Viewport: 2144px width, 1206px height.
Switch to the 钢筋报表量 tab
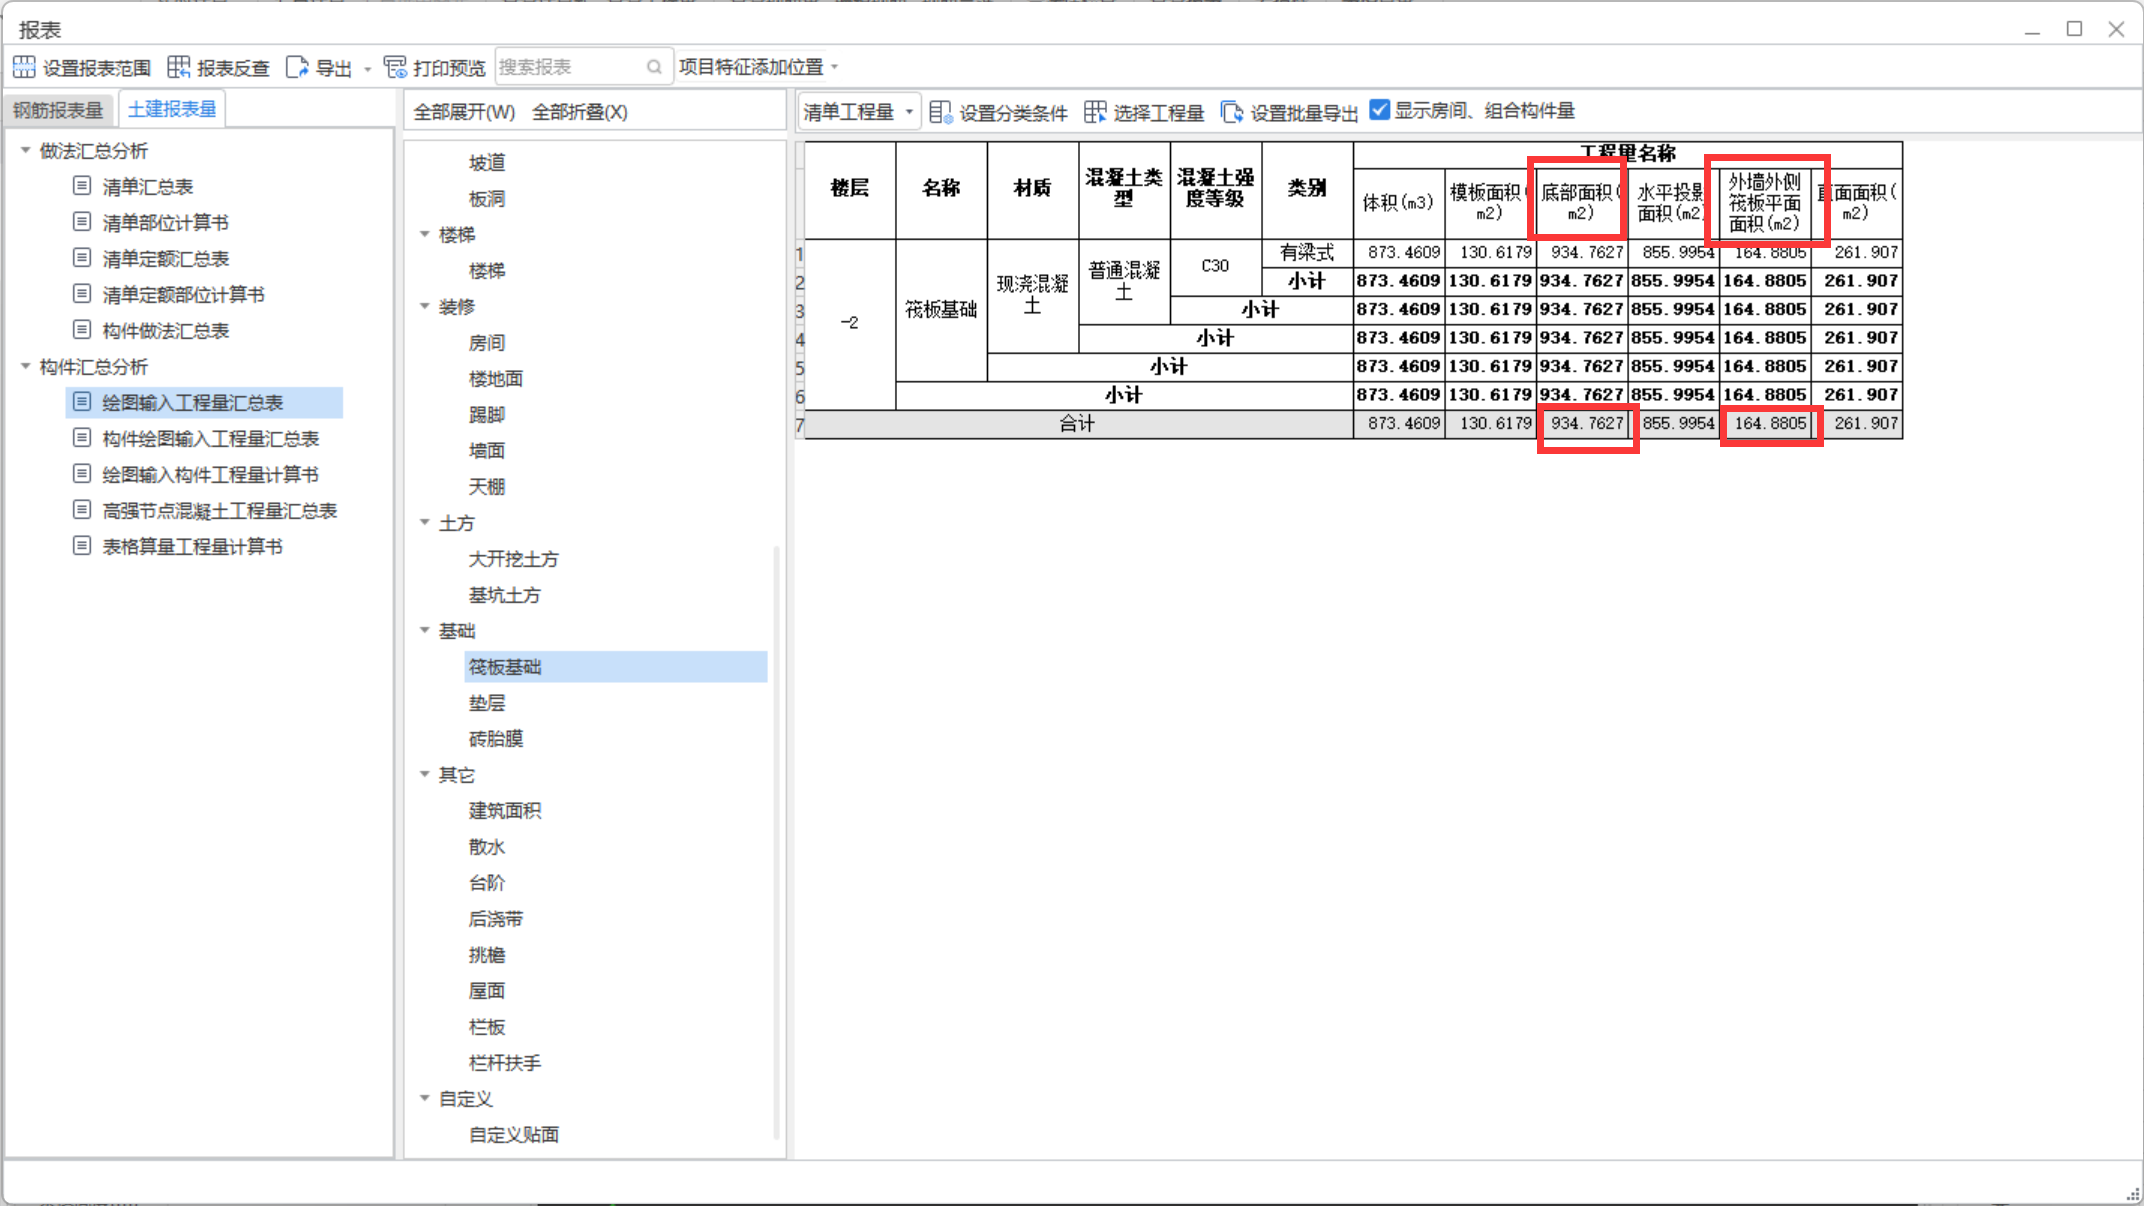pyautogui.click(x=58, y=110)
